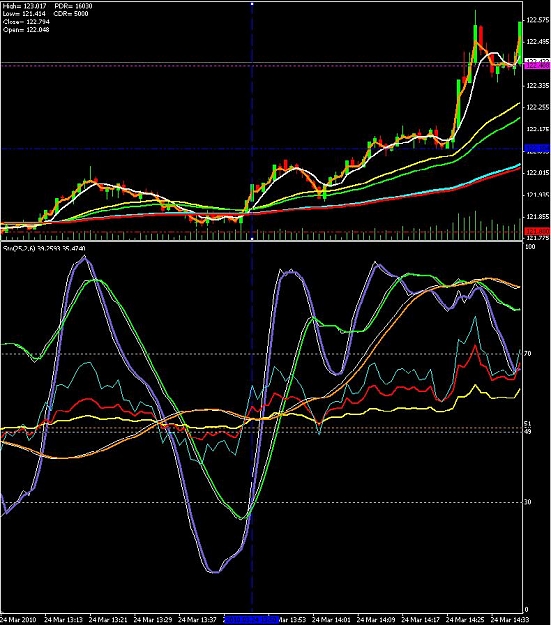Click the "24 Mar 13:37" time label
The image size is (551, 625).
click(197, 620)
